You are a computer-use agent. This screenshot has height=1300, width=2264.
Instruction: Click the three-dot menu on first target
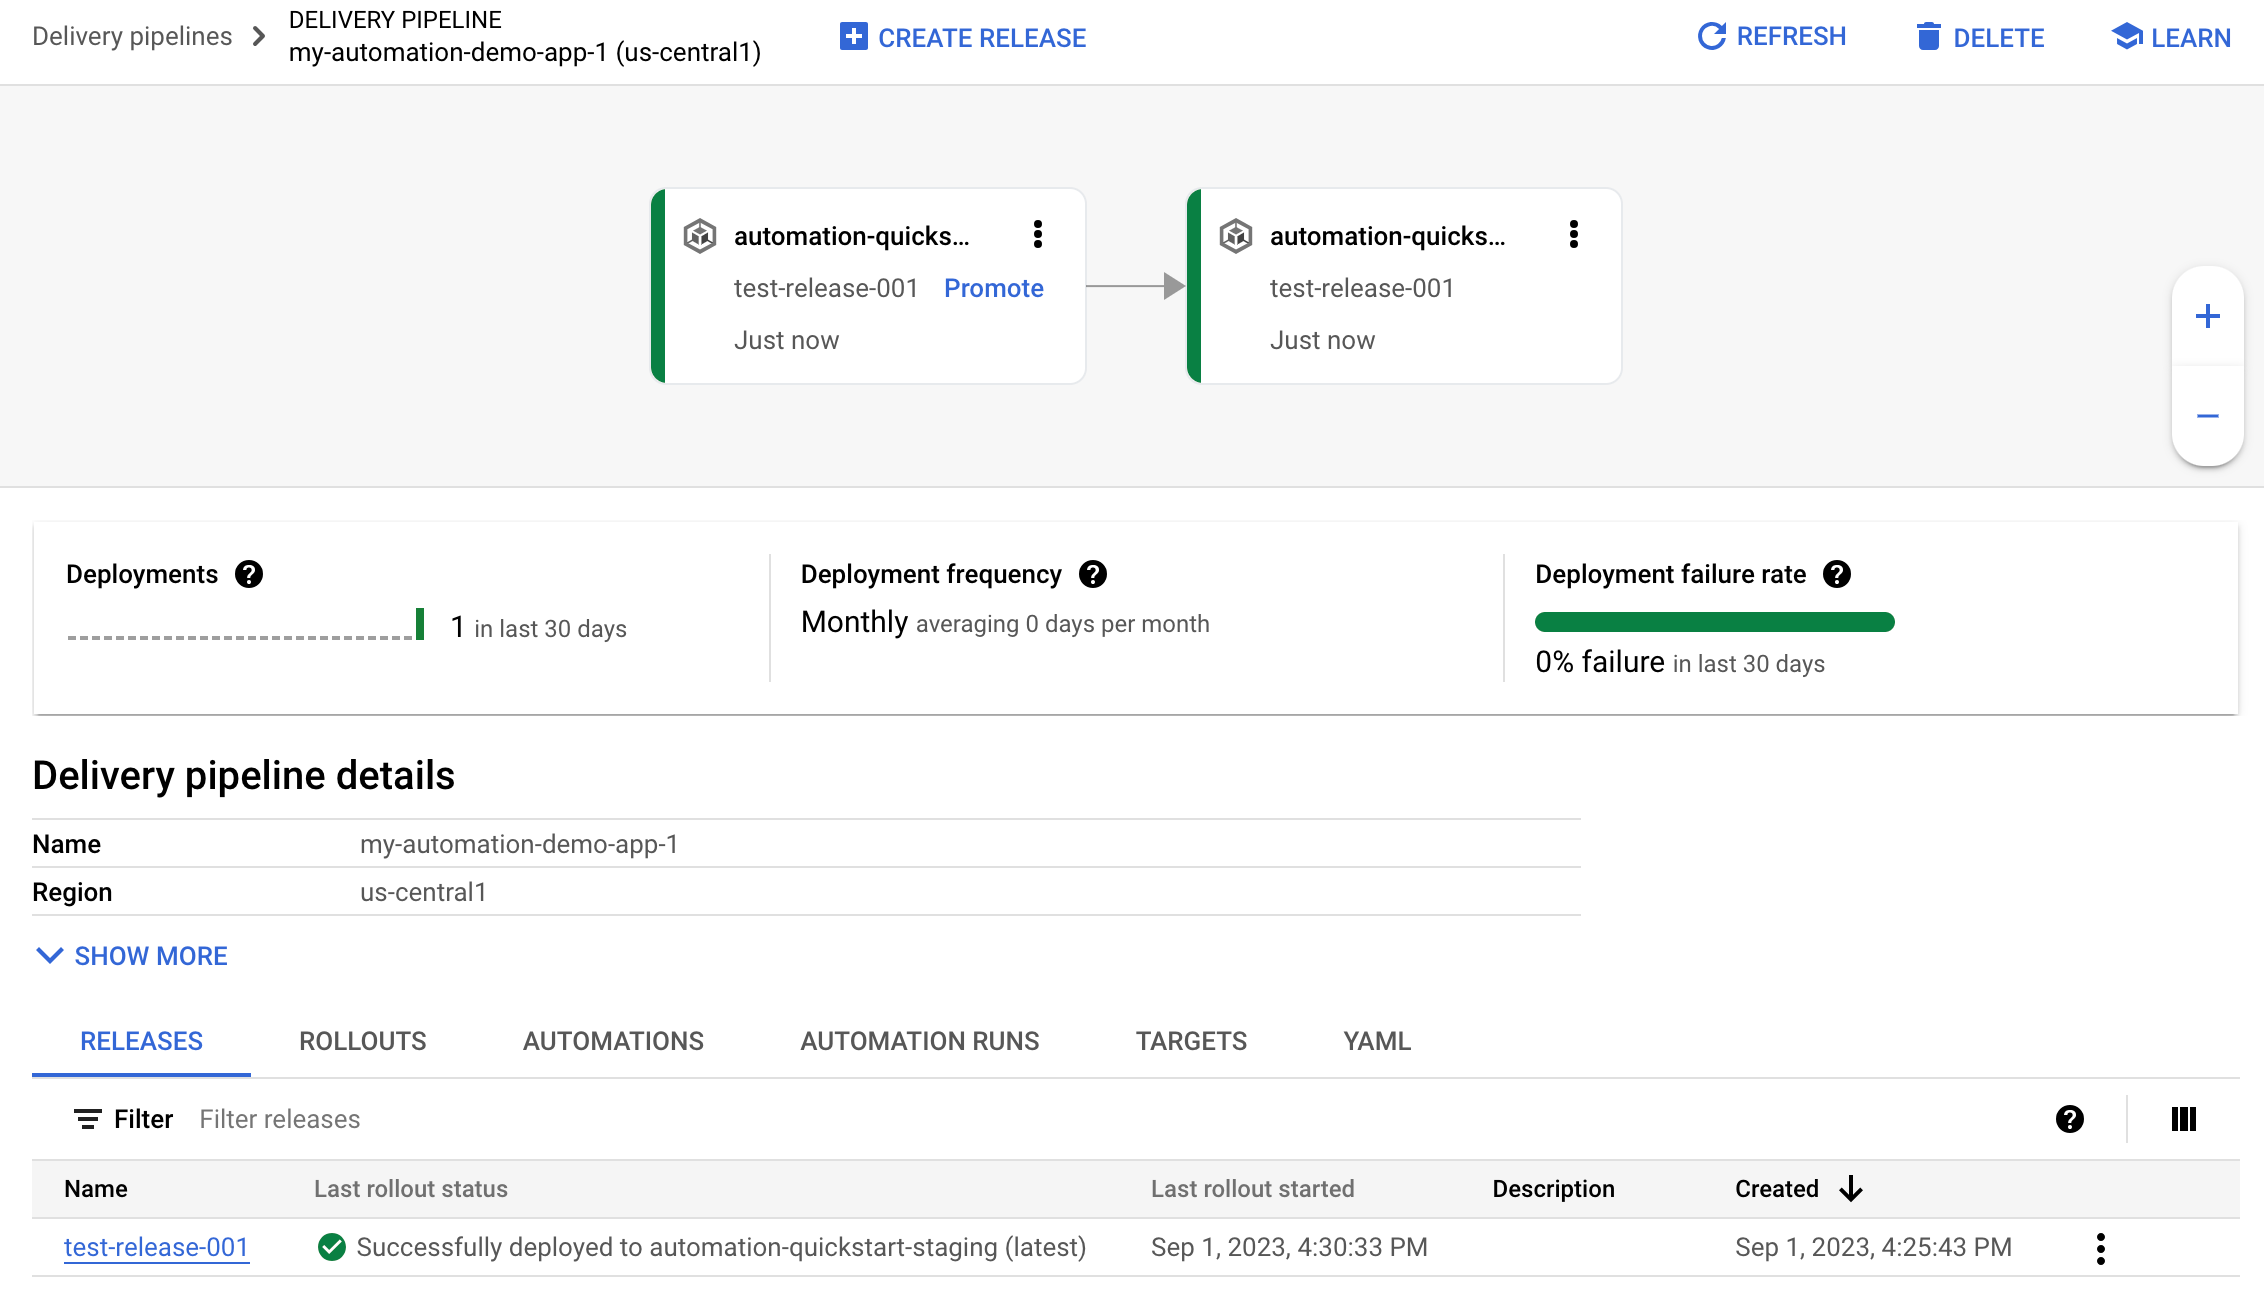click(1036, 235)
